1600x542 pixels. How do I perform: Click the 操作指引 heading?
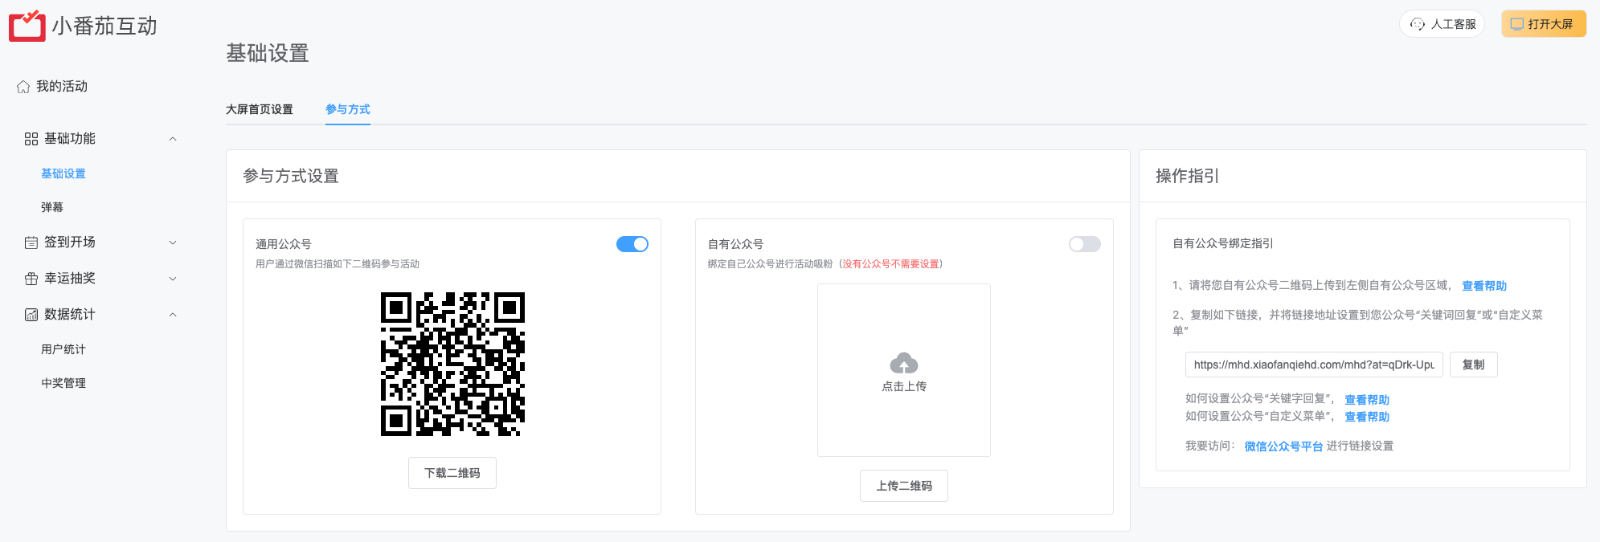[1187, 176]
